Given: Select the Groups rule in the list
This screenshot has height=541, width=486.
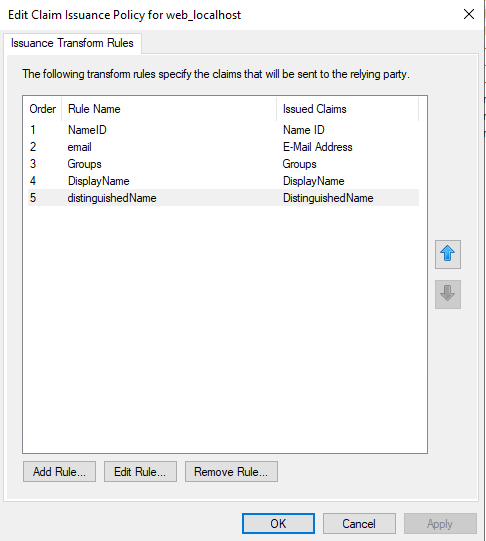Looking at the screenshot, I should (x=224, y=164).
